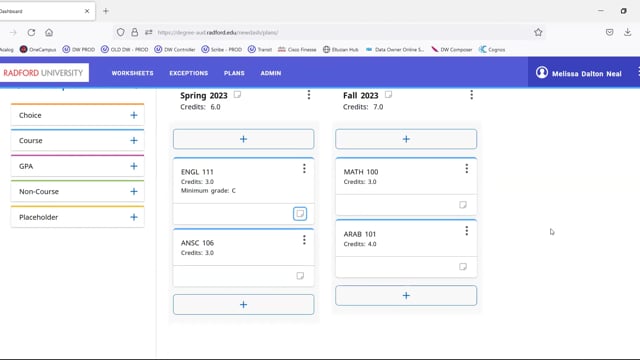Open the note icon on ENGL 111 card

point(300,213)
